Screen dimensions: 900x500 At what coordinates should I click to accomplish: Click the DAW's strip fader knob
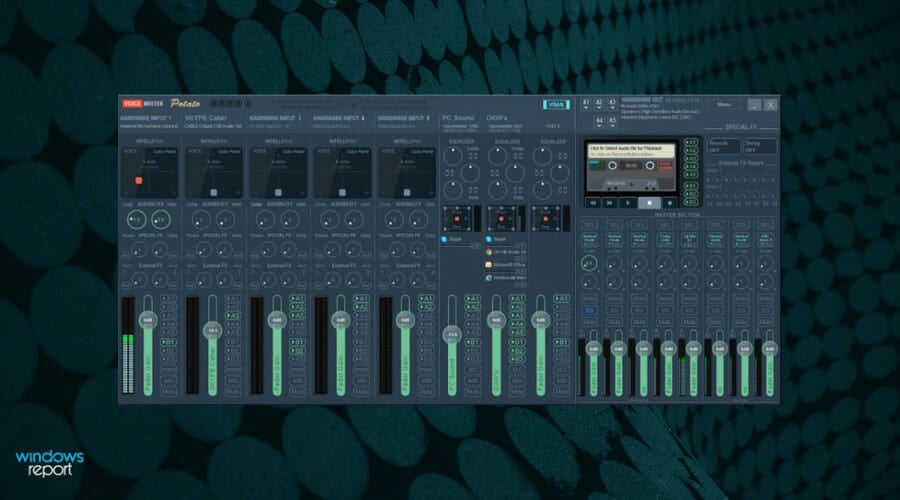(496, 320)
